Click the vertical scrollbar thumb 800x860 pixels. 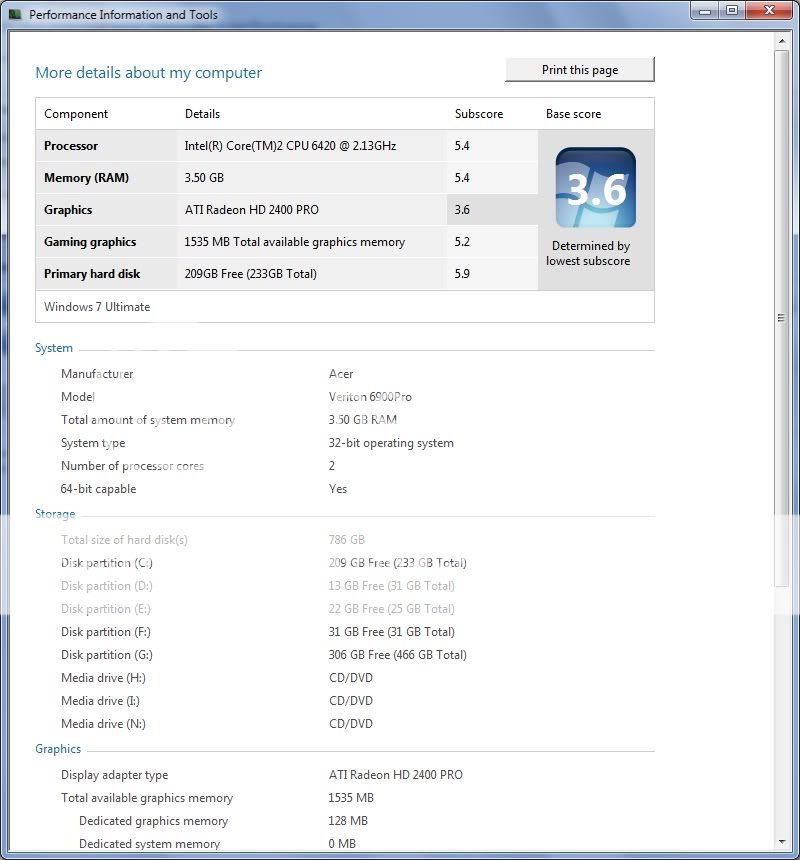click(782, 318)
